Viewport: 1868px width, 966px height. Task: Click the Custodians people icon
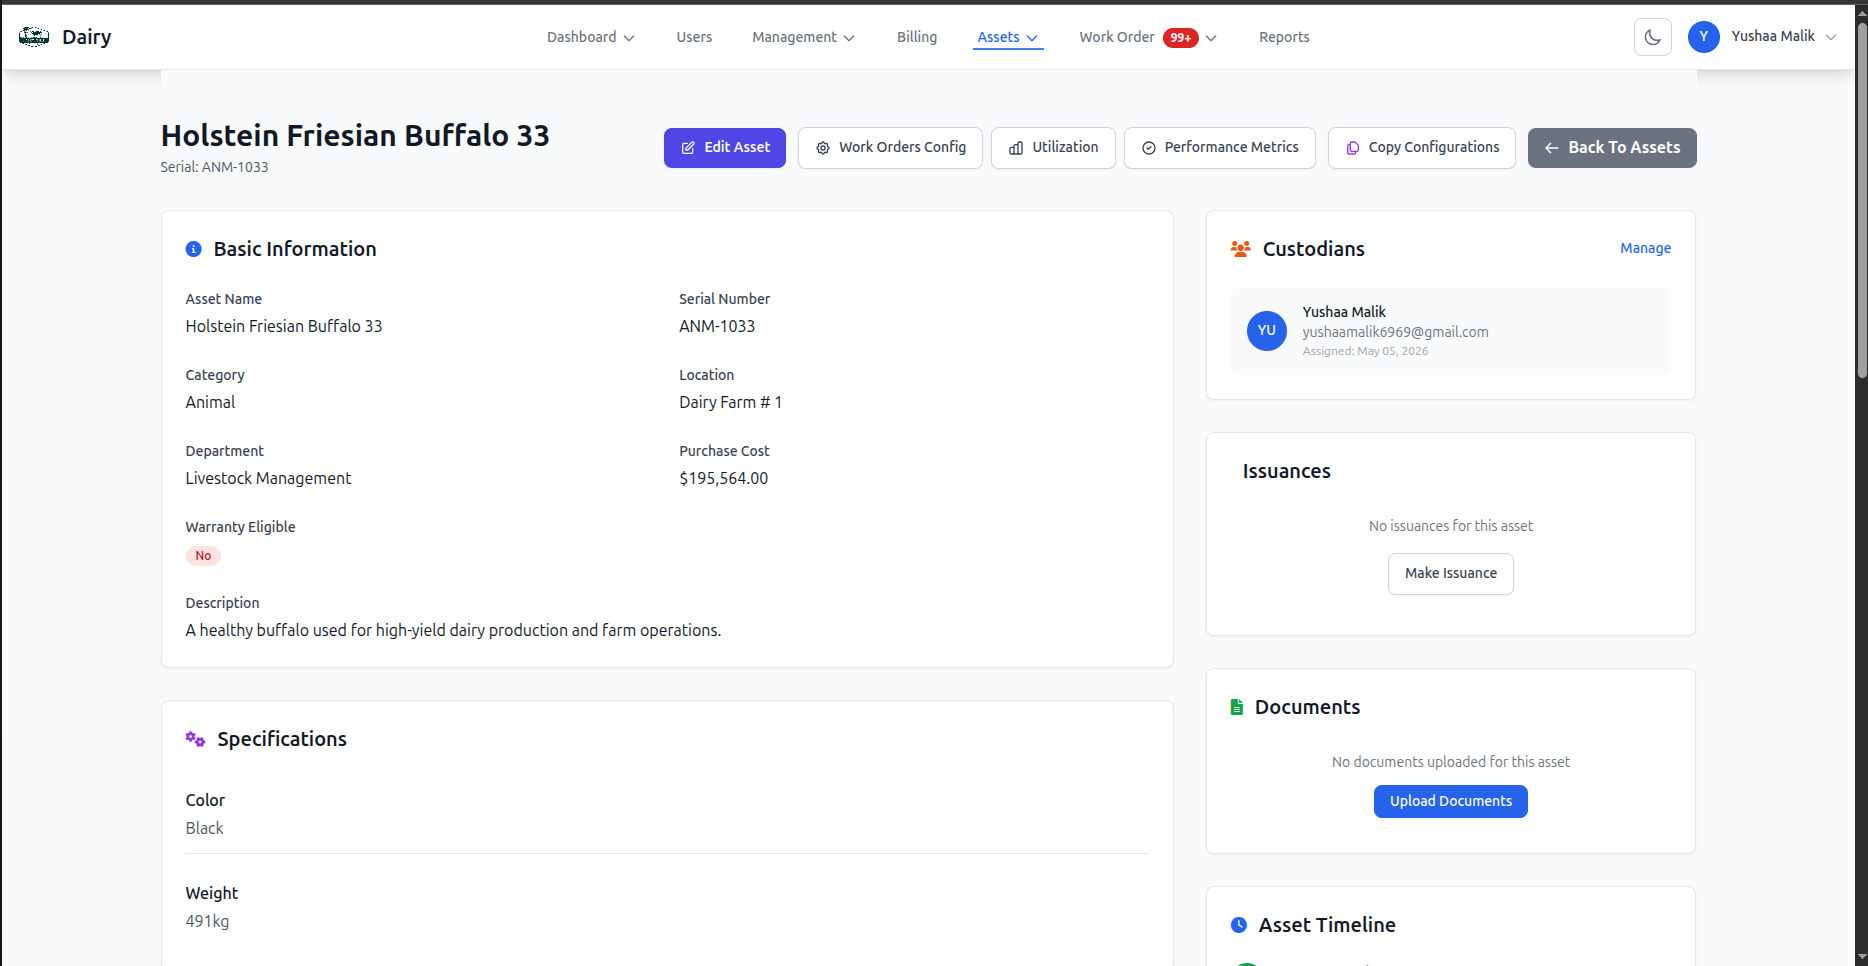pyautogui.click(x=1241, y=249)
